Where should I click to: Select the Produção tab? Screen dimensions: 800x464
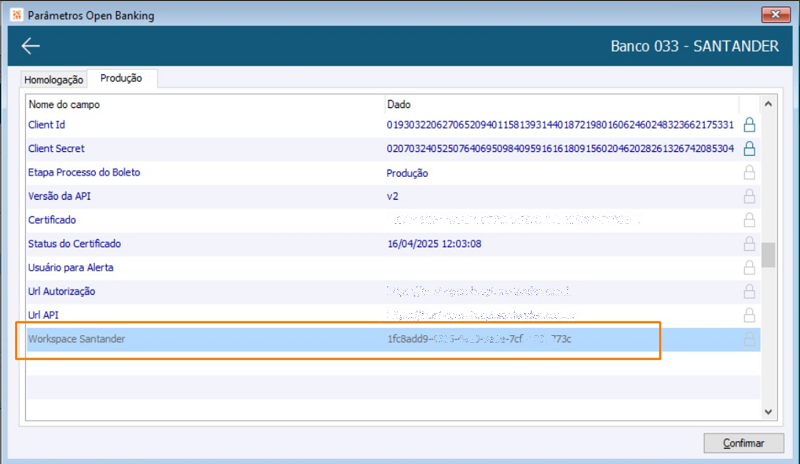point(121,78)
